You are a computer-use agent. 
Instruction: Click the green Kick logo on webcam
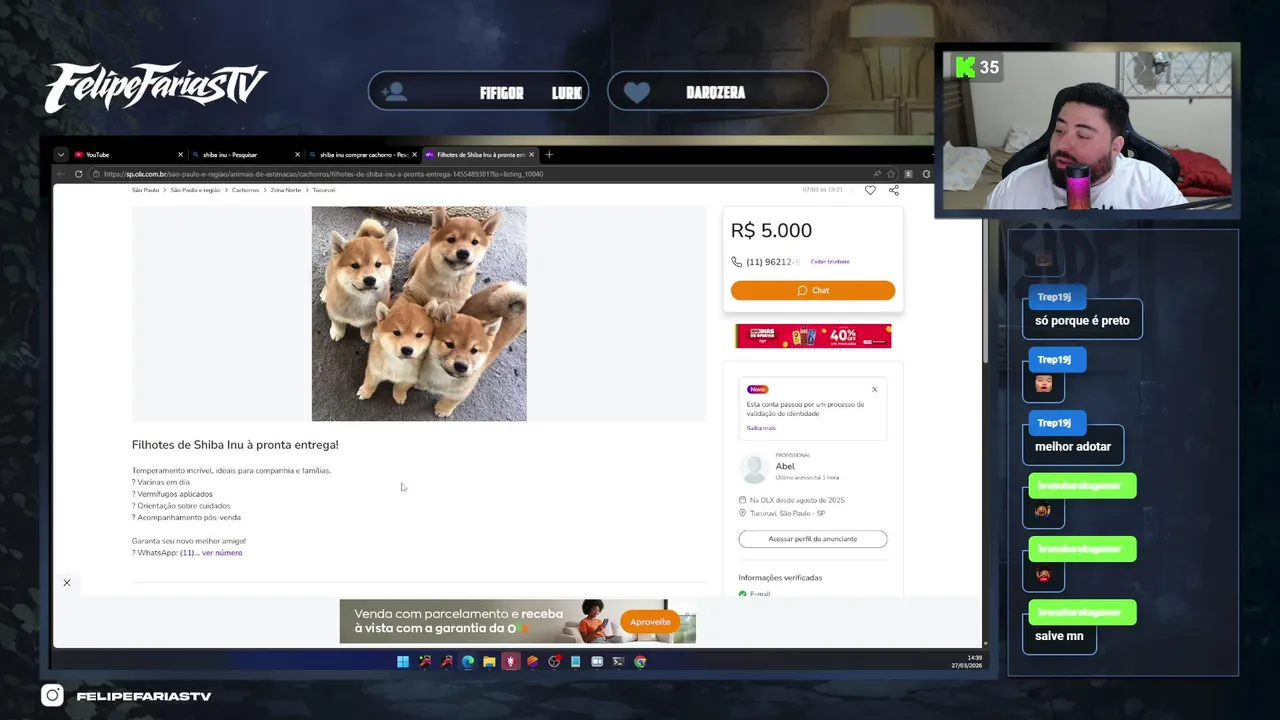click(965, 67)
